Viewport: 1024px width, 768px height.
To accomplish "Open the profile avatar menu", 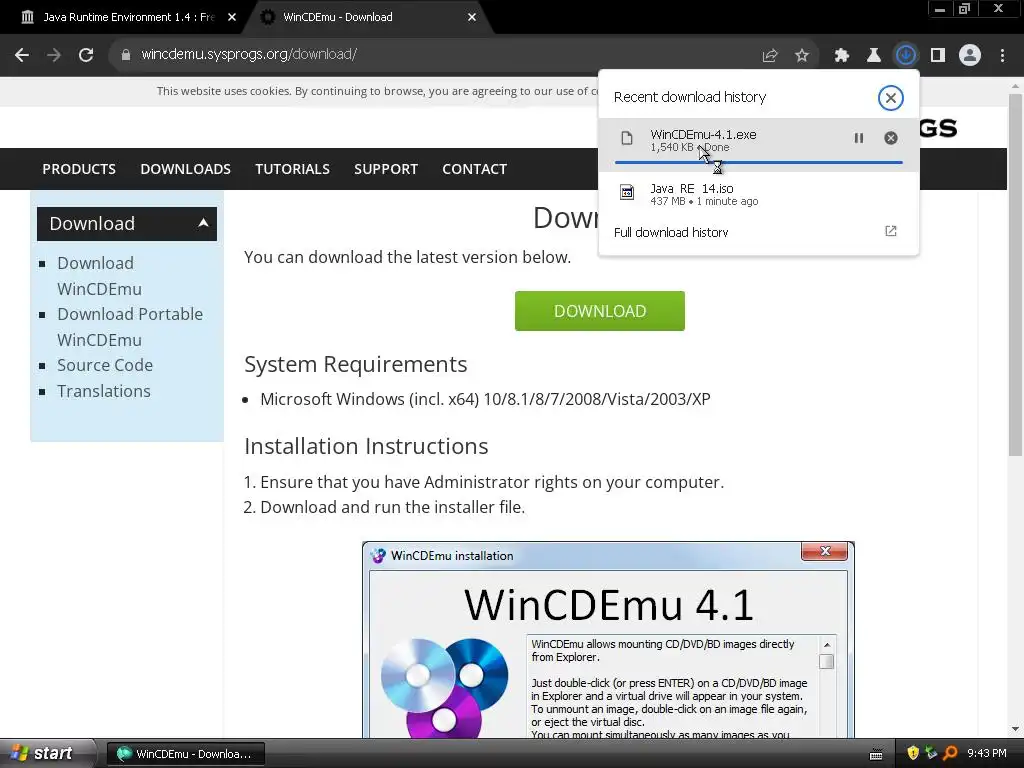I will tap(970, 56).
